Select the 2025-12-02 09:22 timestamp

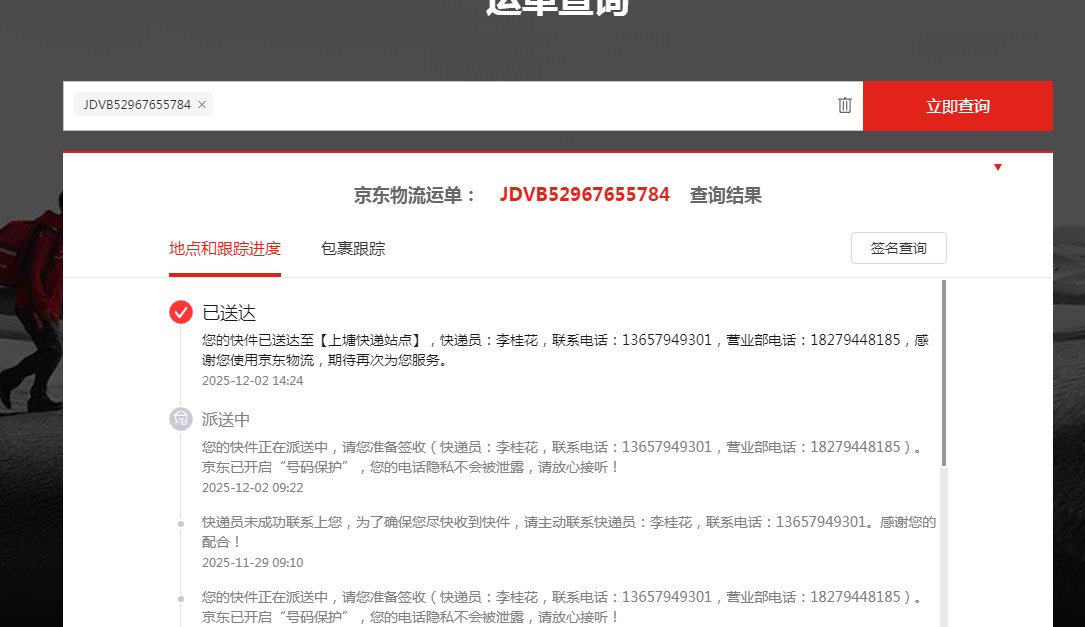click(252, 488)
